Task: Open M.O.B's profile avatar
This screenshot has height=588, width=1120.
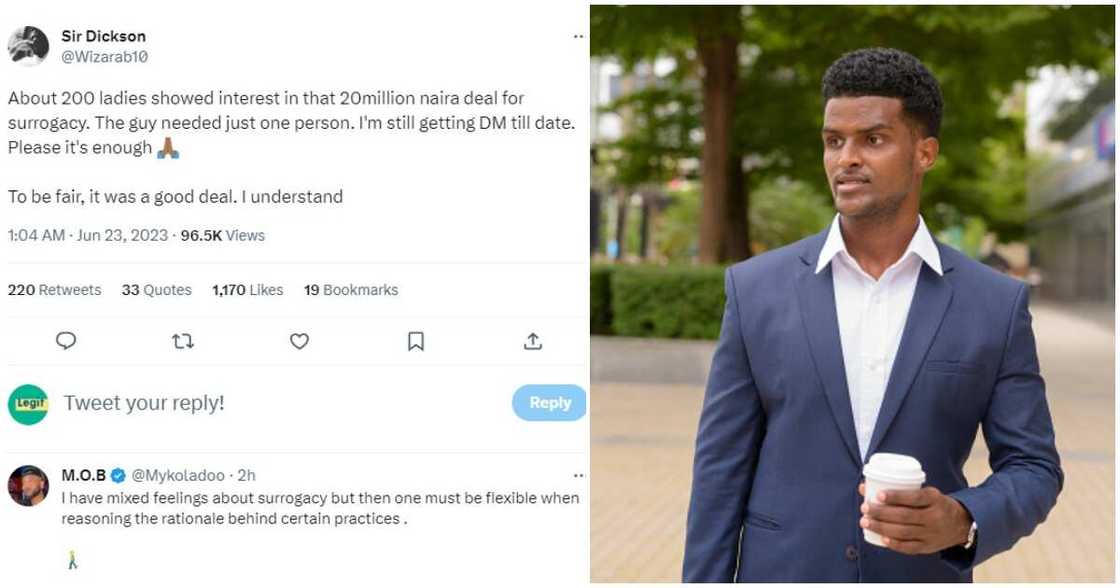Action: (28, 486)
